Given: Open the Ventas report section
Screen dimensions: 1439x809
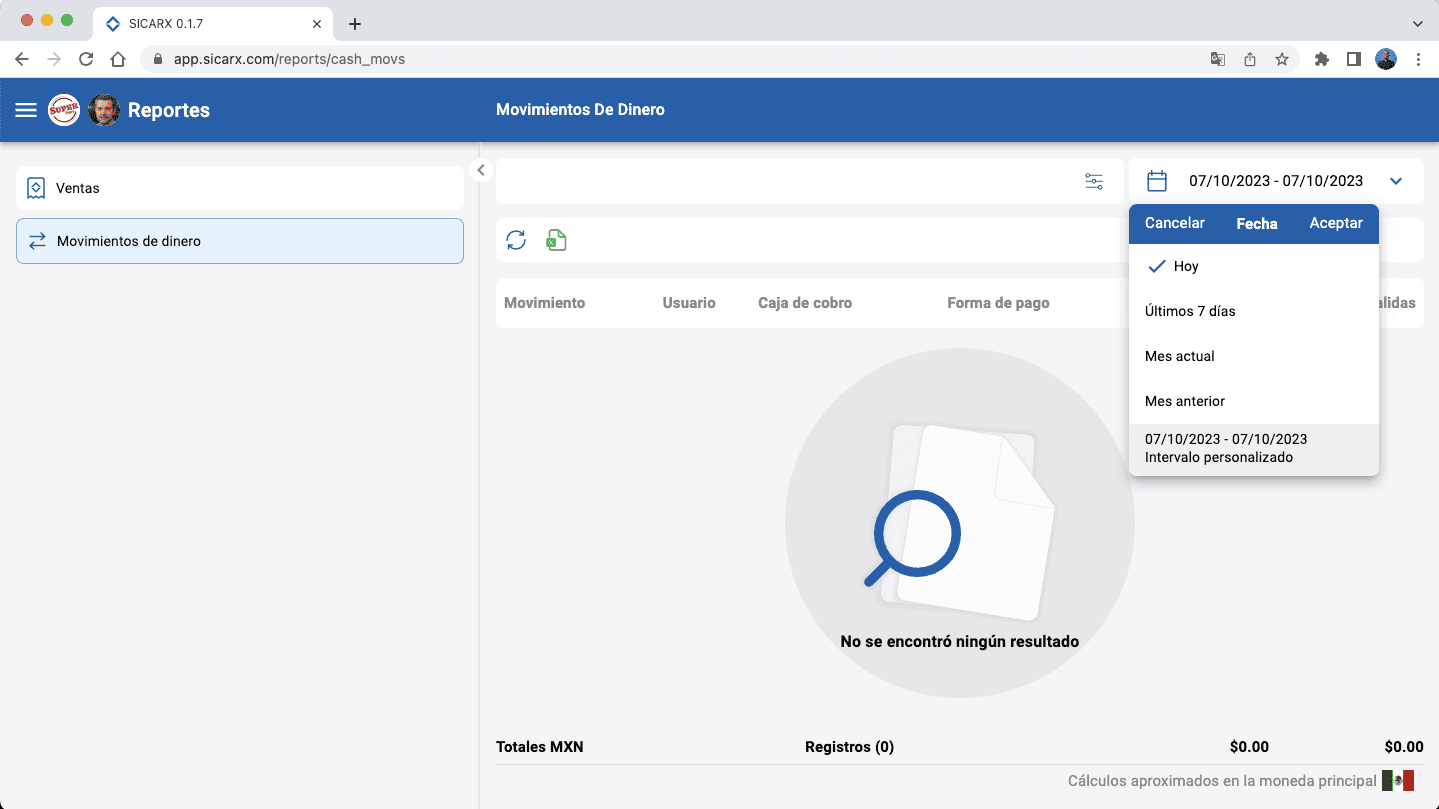Looking at the screenshot, I should click(x=240, y=188).
